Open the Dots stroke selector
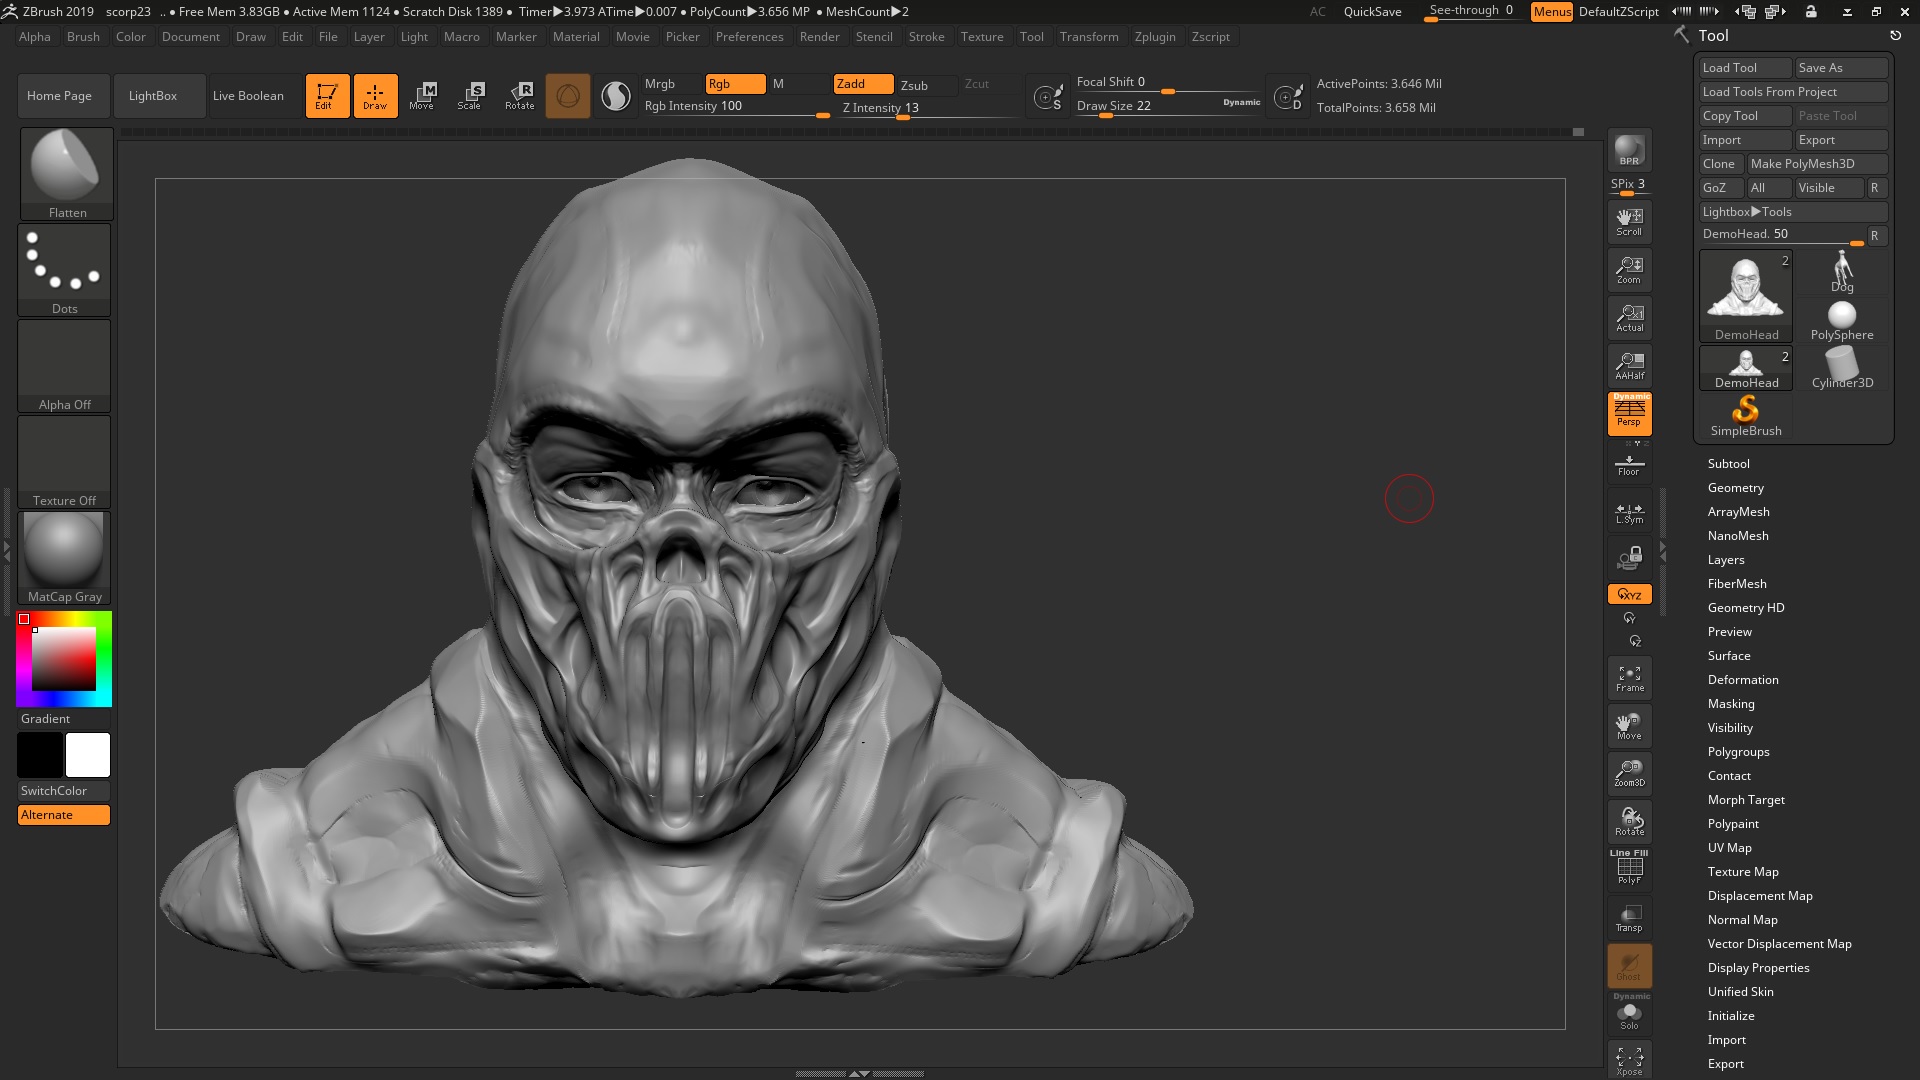The image size is (1920, 1080). (x=65, y=270)
